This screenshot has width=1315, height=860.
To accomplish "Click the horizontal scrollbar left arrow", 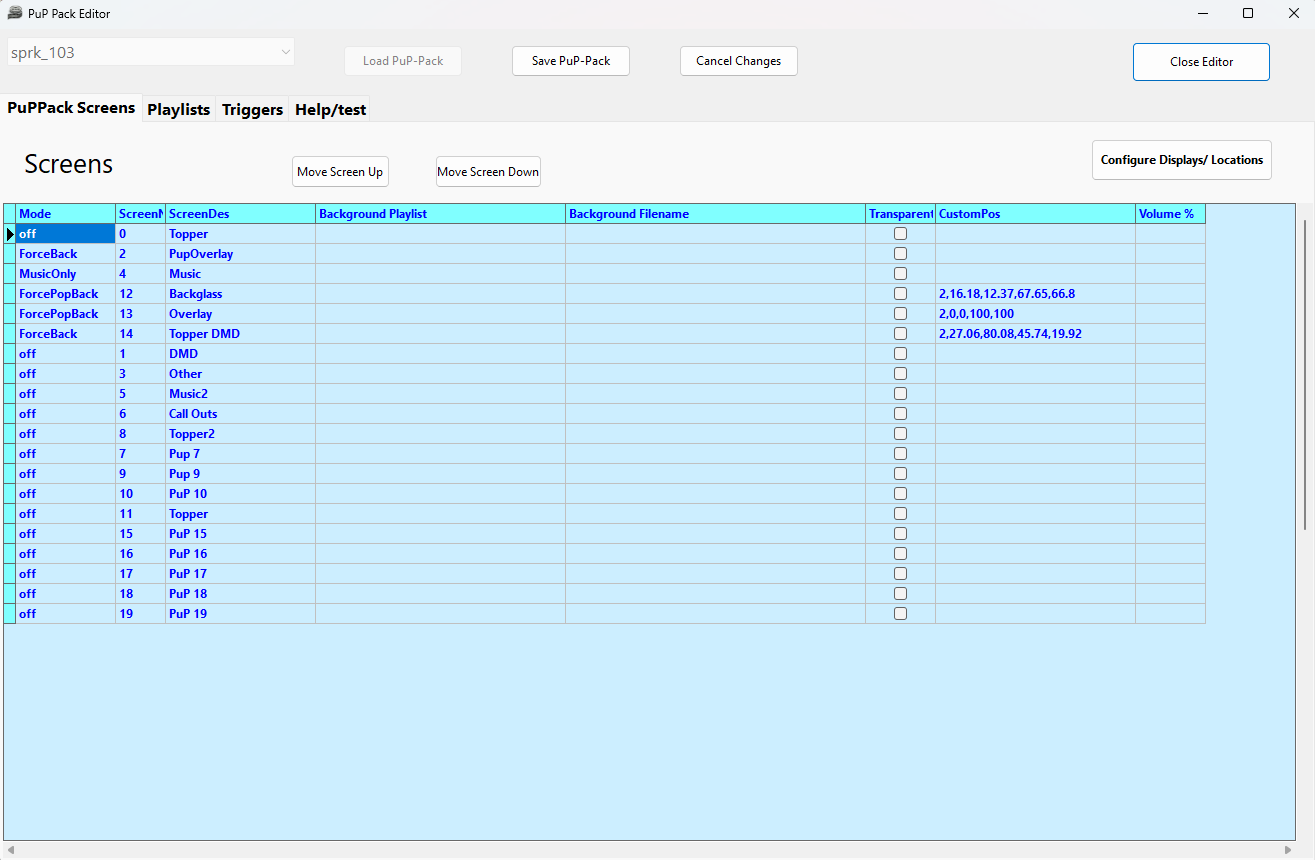I will (x=11, y=850).
